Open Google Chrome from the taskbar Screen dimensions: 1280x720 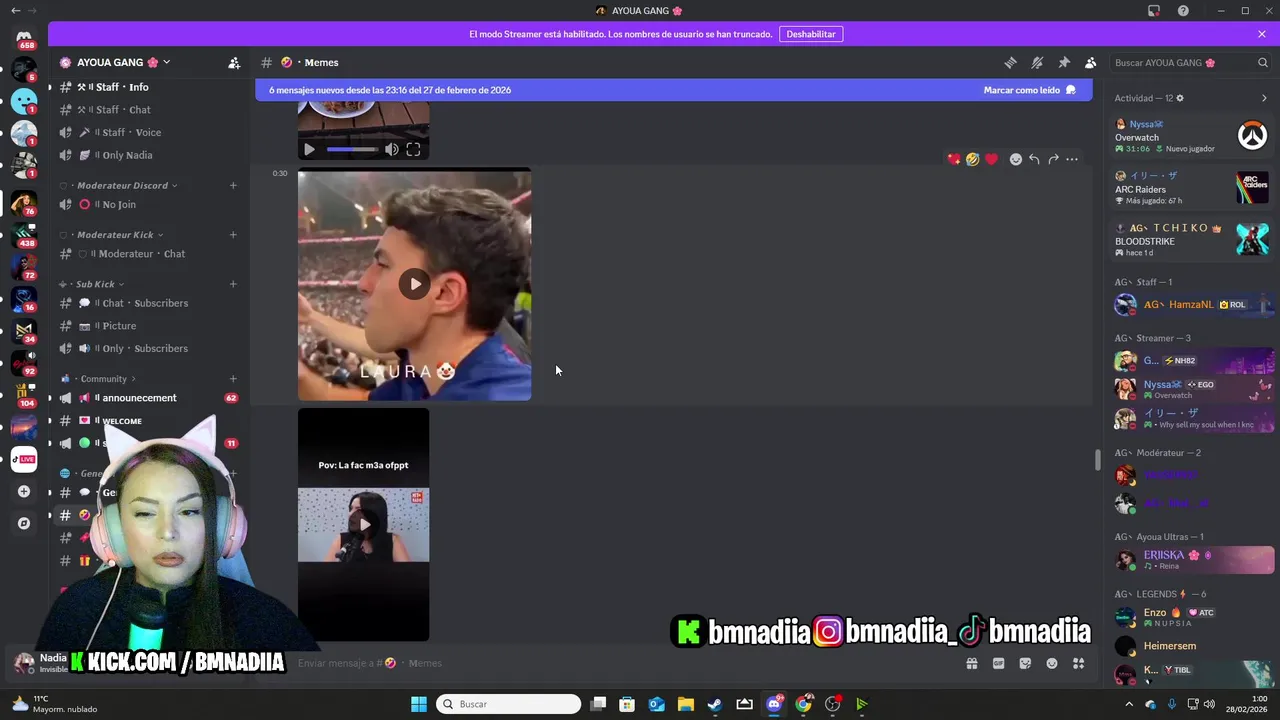click(x=803, y=704)
